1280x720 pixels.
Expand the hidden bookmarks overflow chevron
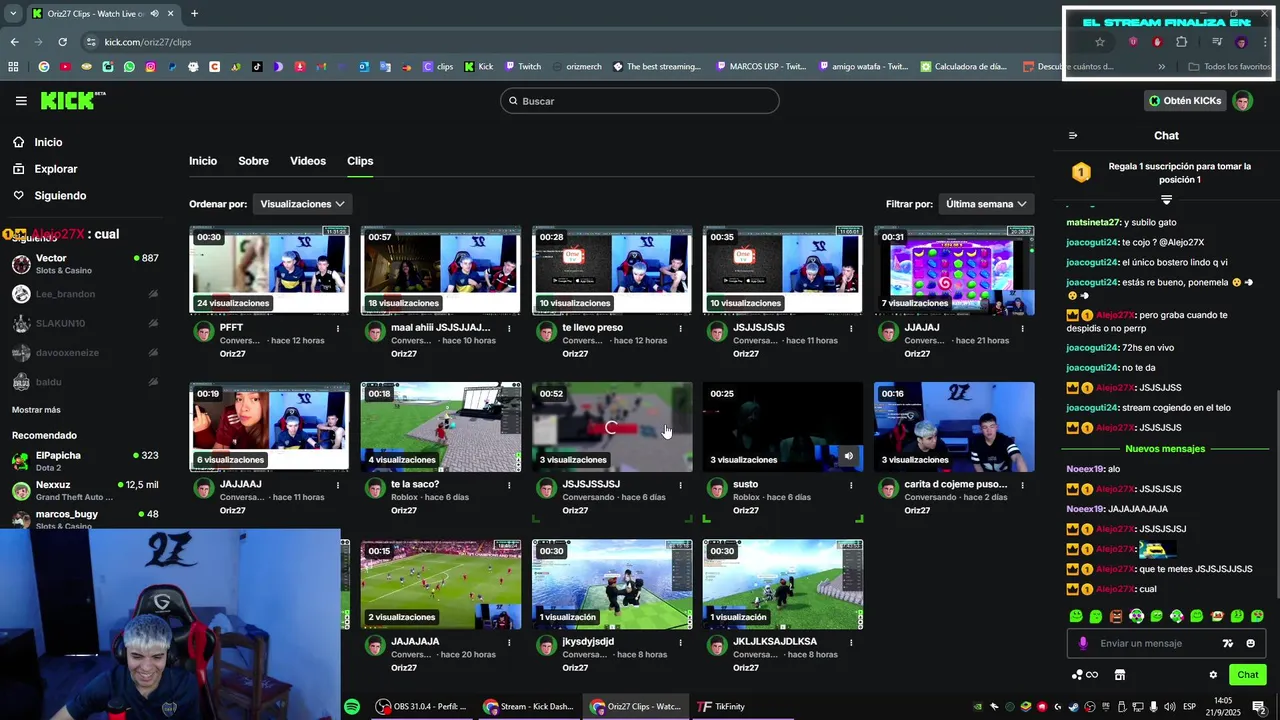[1161, 67]
